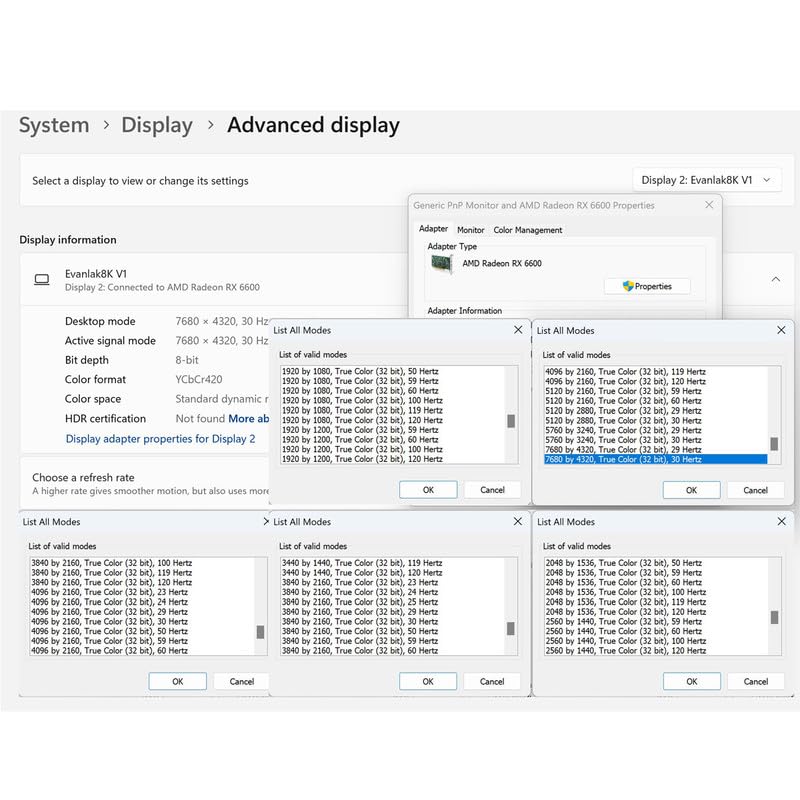Close the dialog listing 7680 by 4320 modes
The width and height of the screenshot is (800, 800).
pyautogui.click(x=780, y=330)
